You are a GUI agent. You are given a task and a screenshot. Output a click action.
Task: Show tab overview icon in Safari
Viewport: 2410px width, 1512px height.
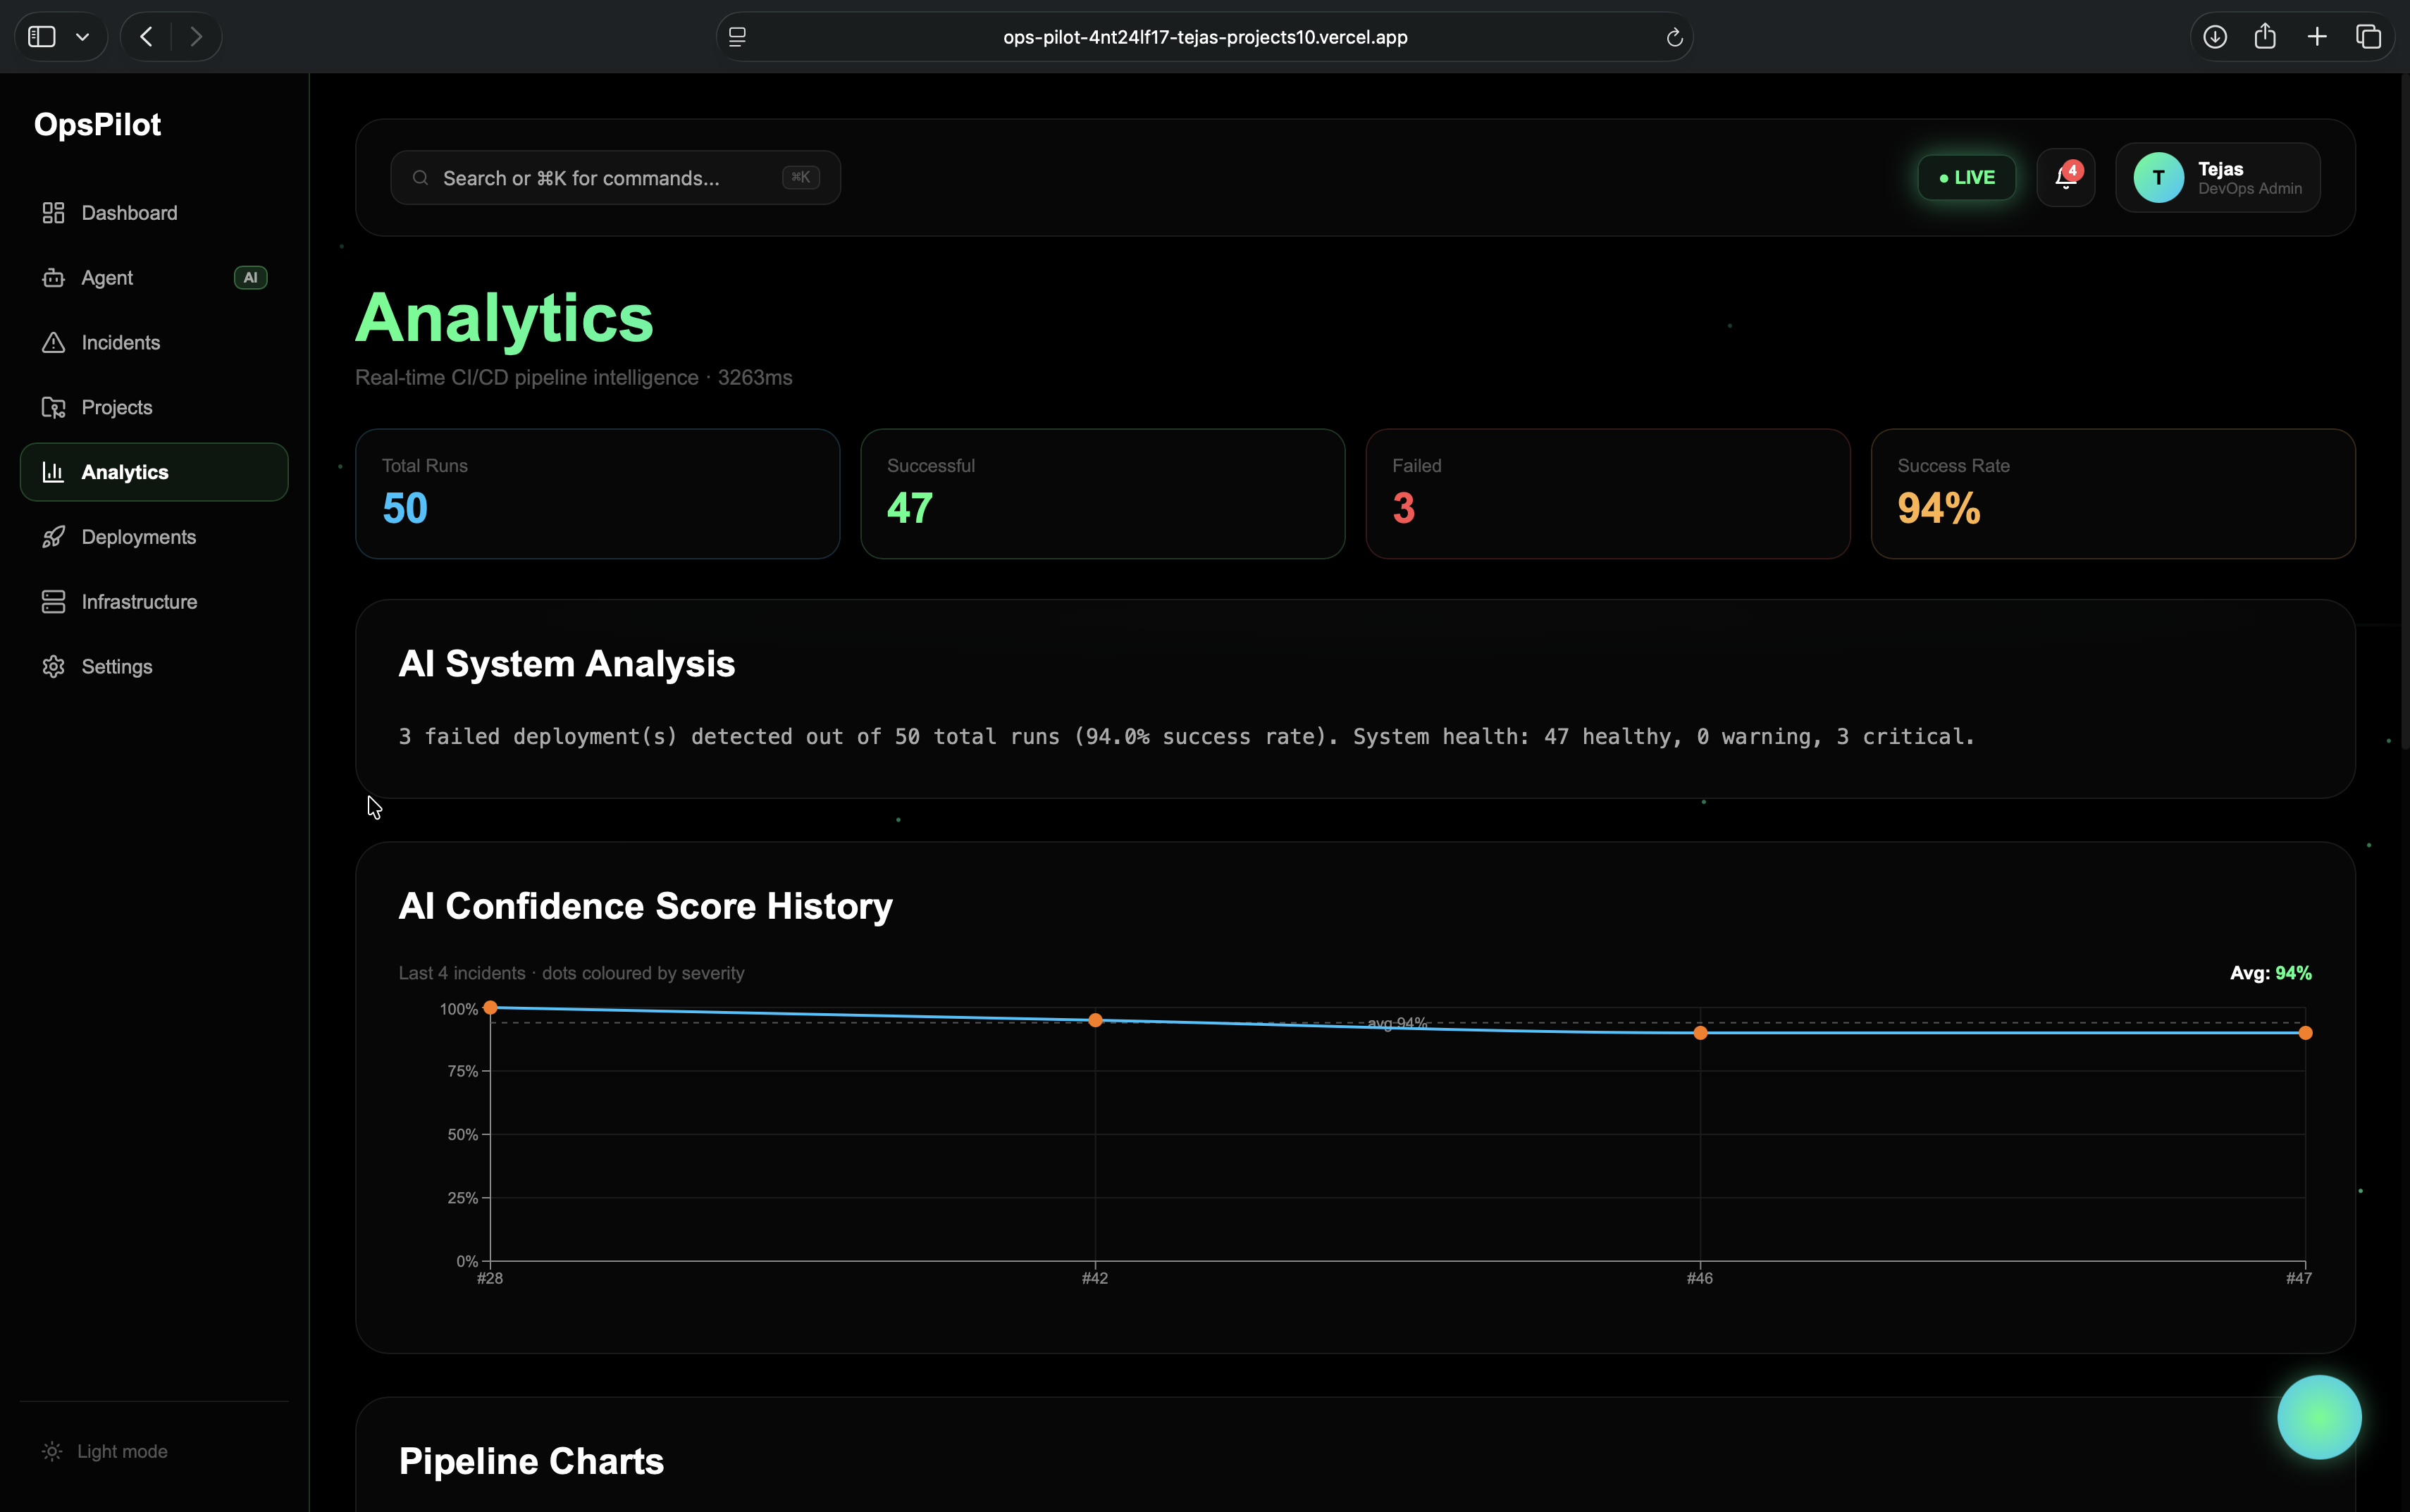pyautogui.click(x=2368, y=37)
